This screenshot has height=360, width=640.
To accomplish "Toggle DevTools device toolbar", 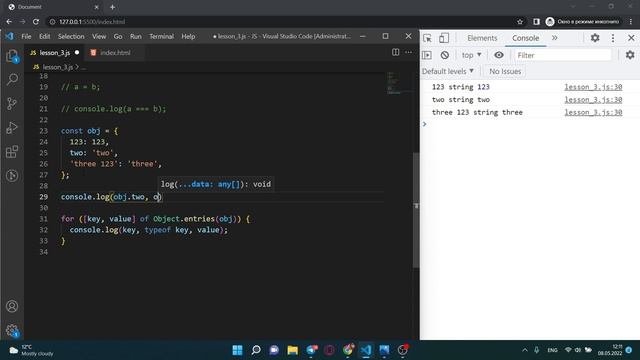I will tap(444, 38).
